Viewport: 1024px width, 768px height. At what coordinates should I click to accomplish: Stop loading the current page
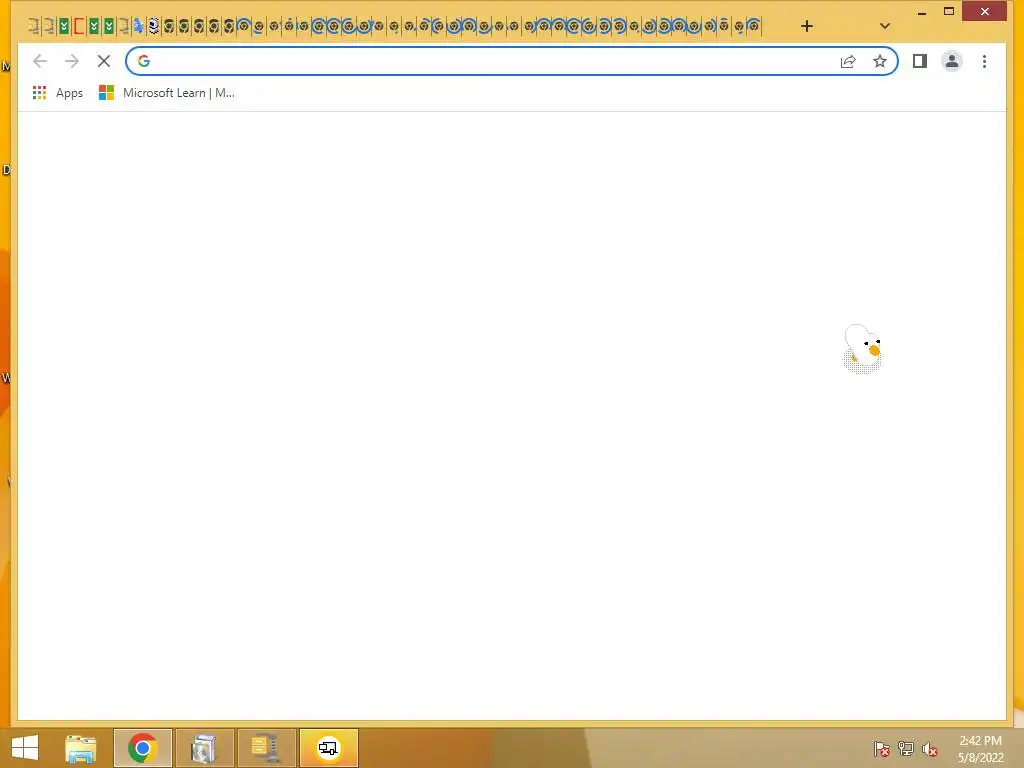104,61
